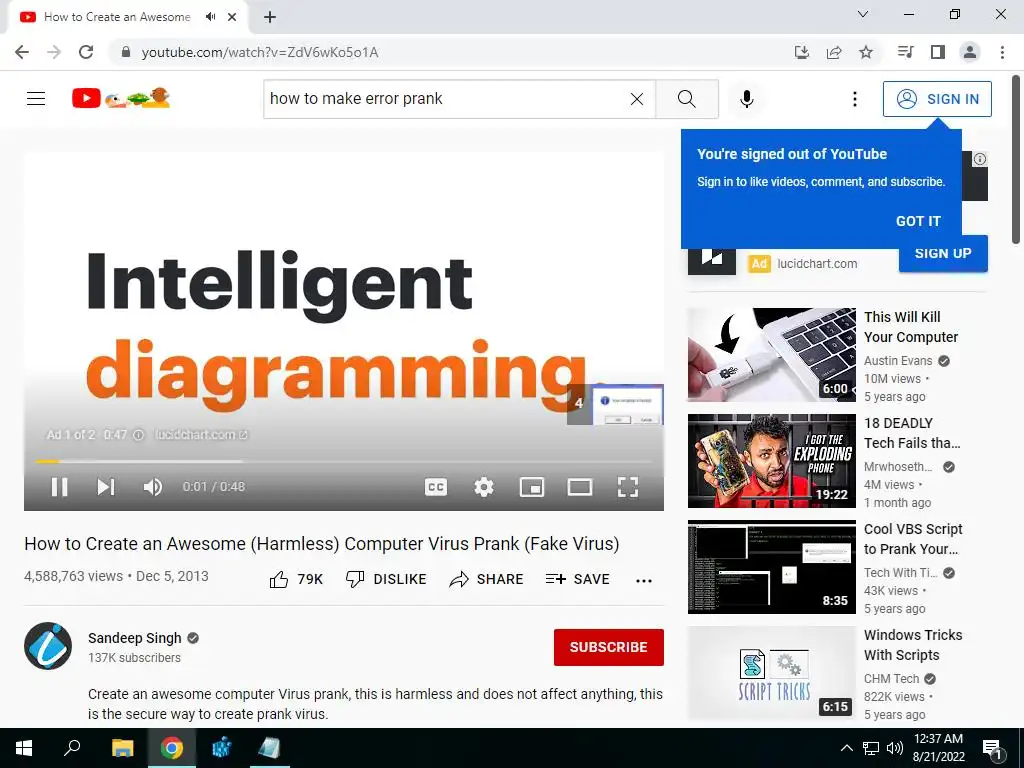Go to the YouTube home logo

pyautogui.click(x=121, y=98)
